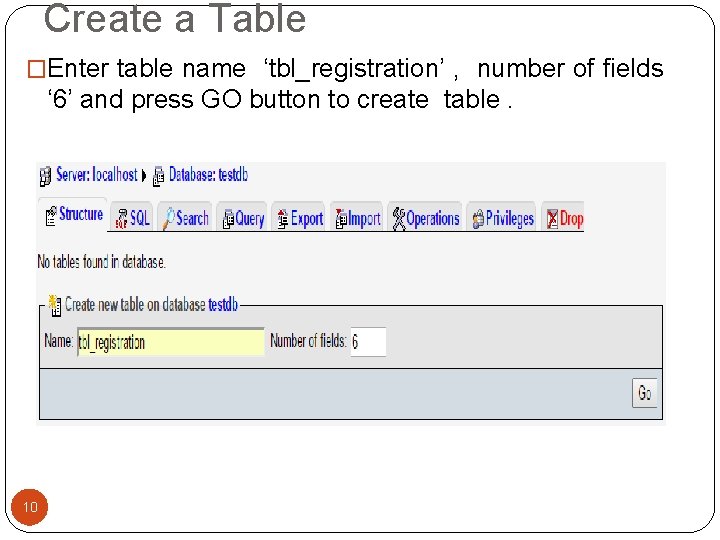Click the slide number 10 badge
720x540 pixels.
pyautogui.click(x=29, y=507)
